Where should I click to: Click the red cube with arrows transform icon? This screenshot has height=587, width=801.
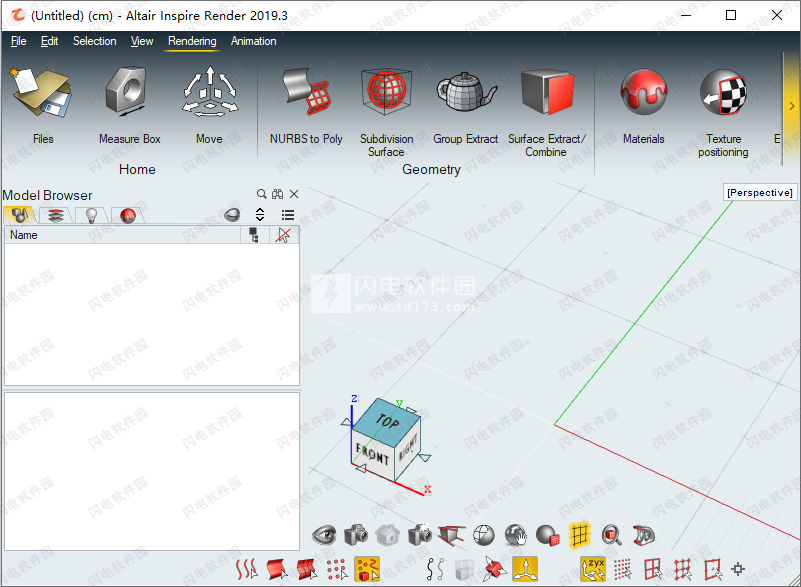pyautogui.click(x=494, y=569)
